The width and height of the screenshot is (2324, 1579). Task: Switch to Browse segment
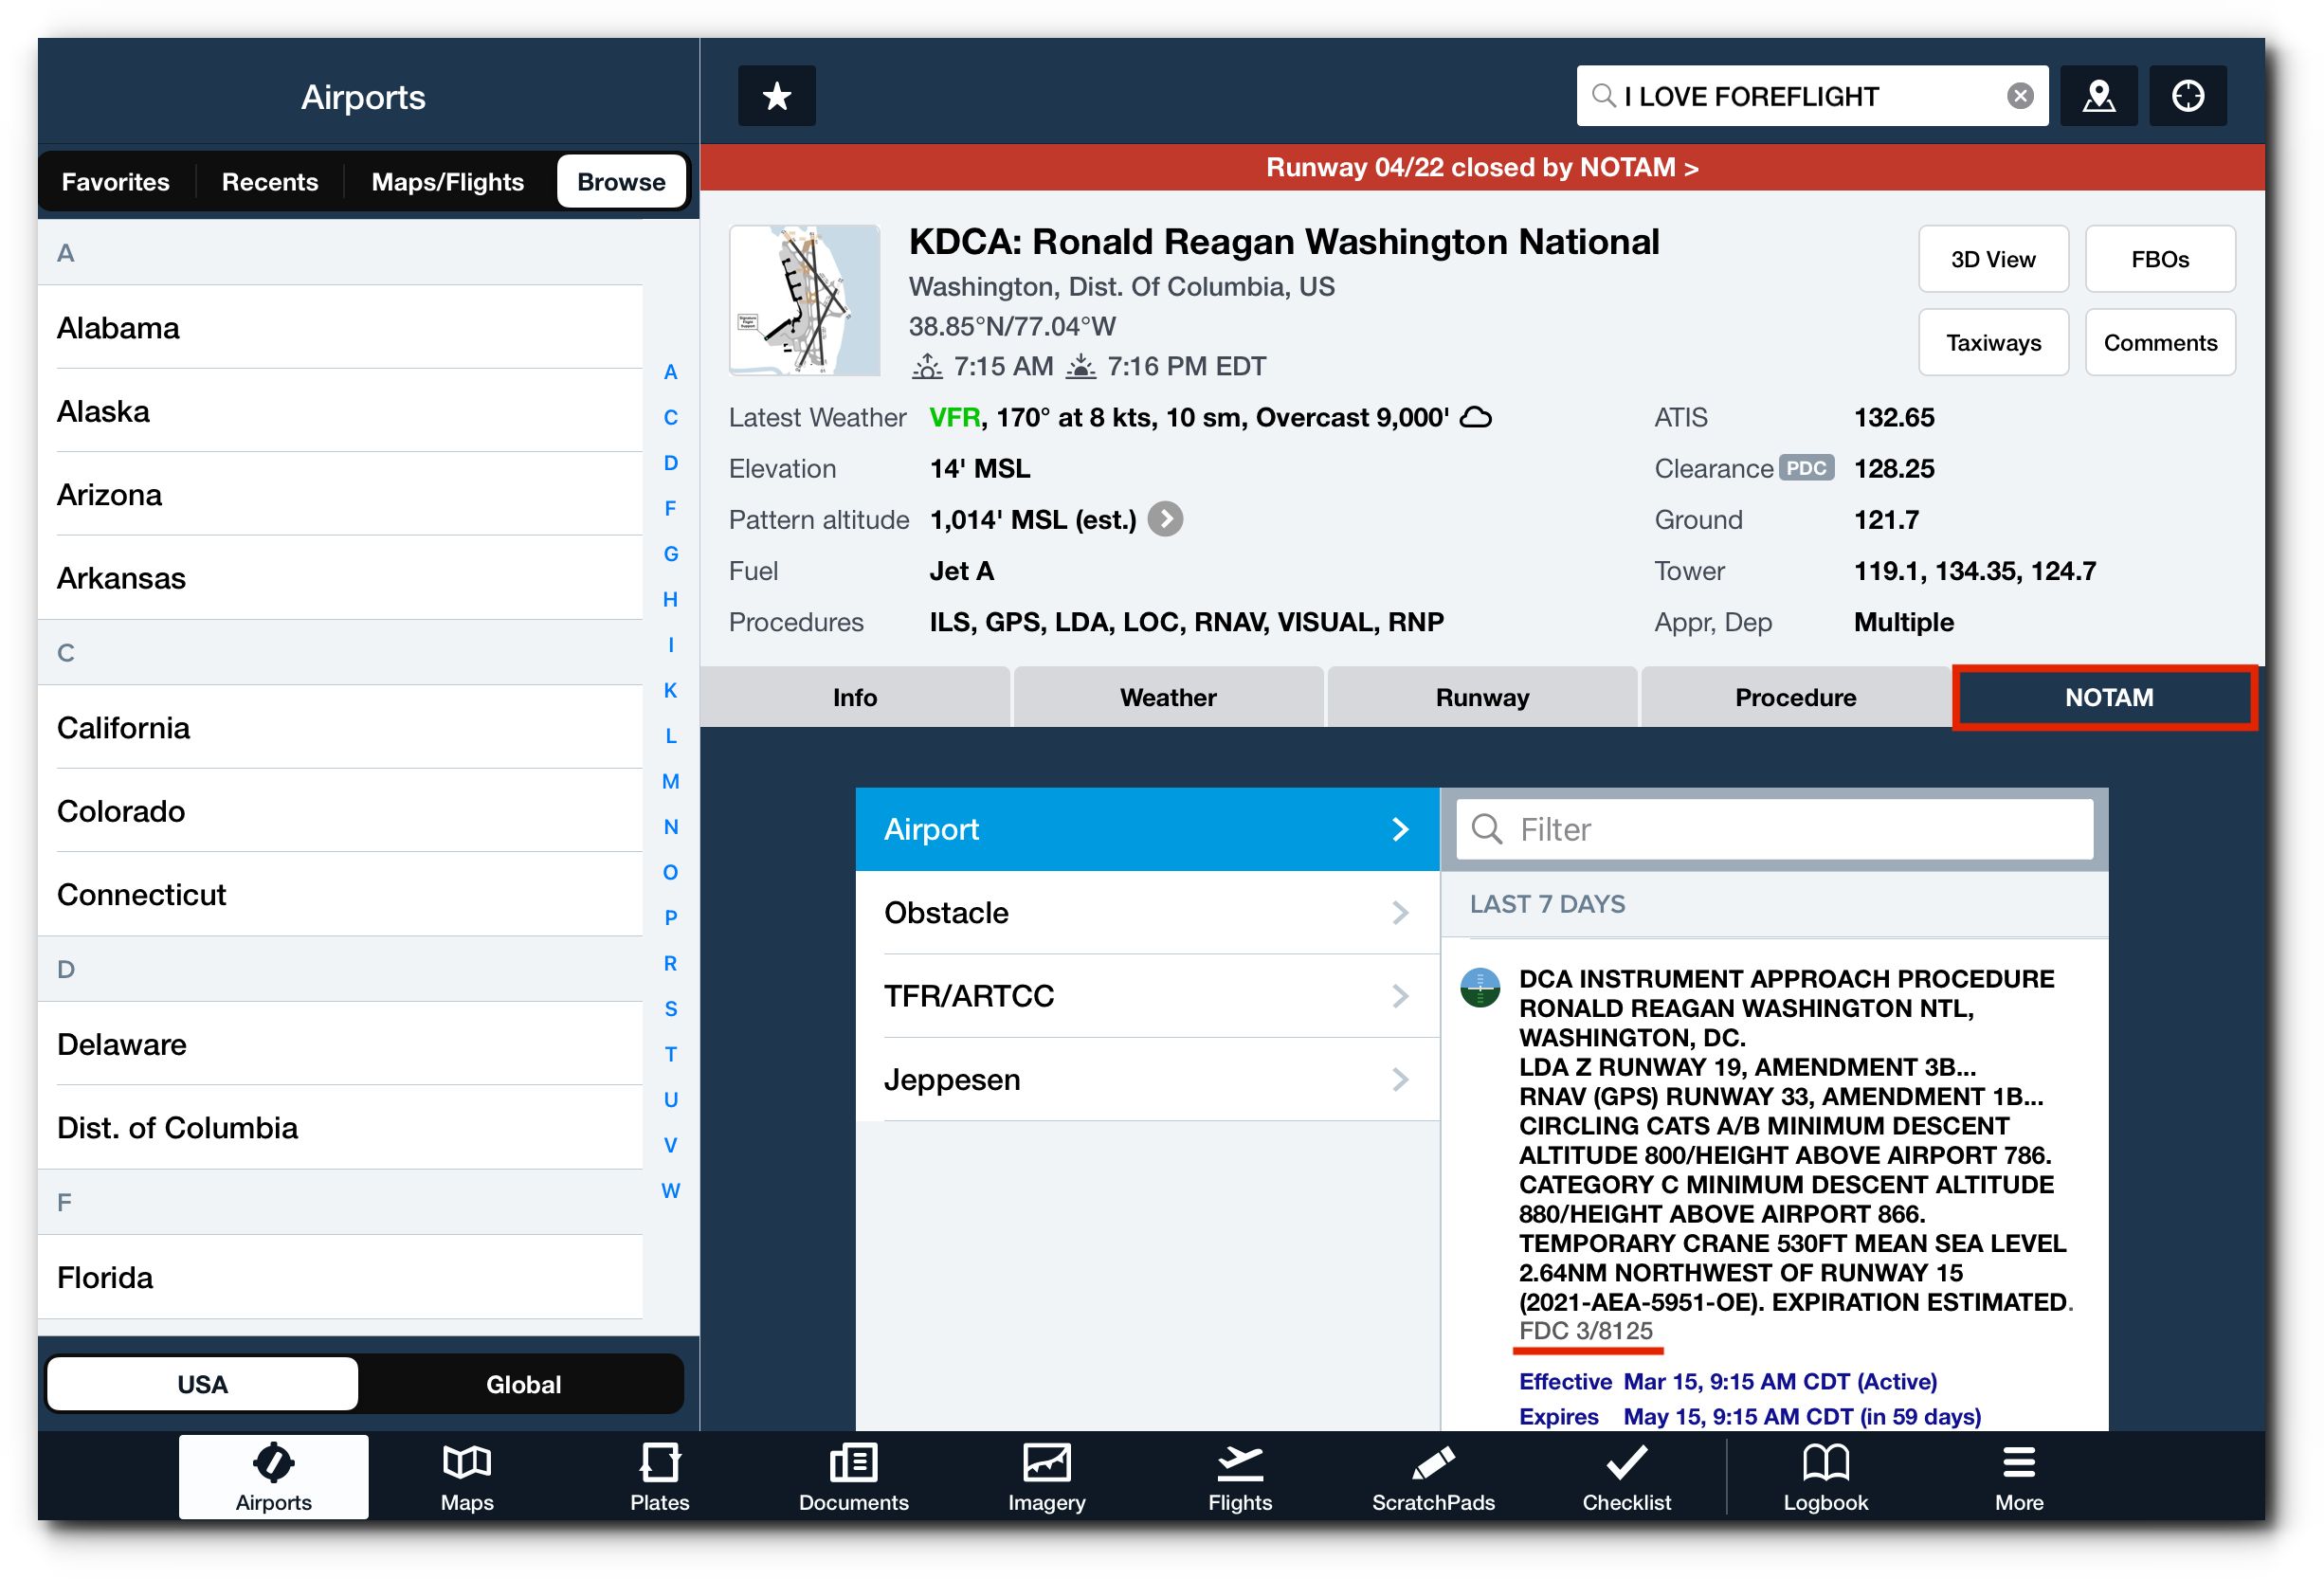pos(621,182)
